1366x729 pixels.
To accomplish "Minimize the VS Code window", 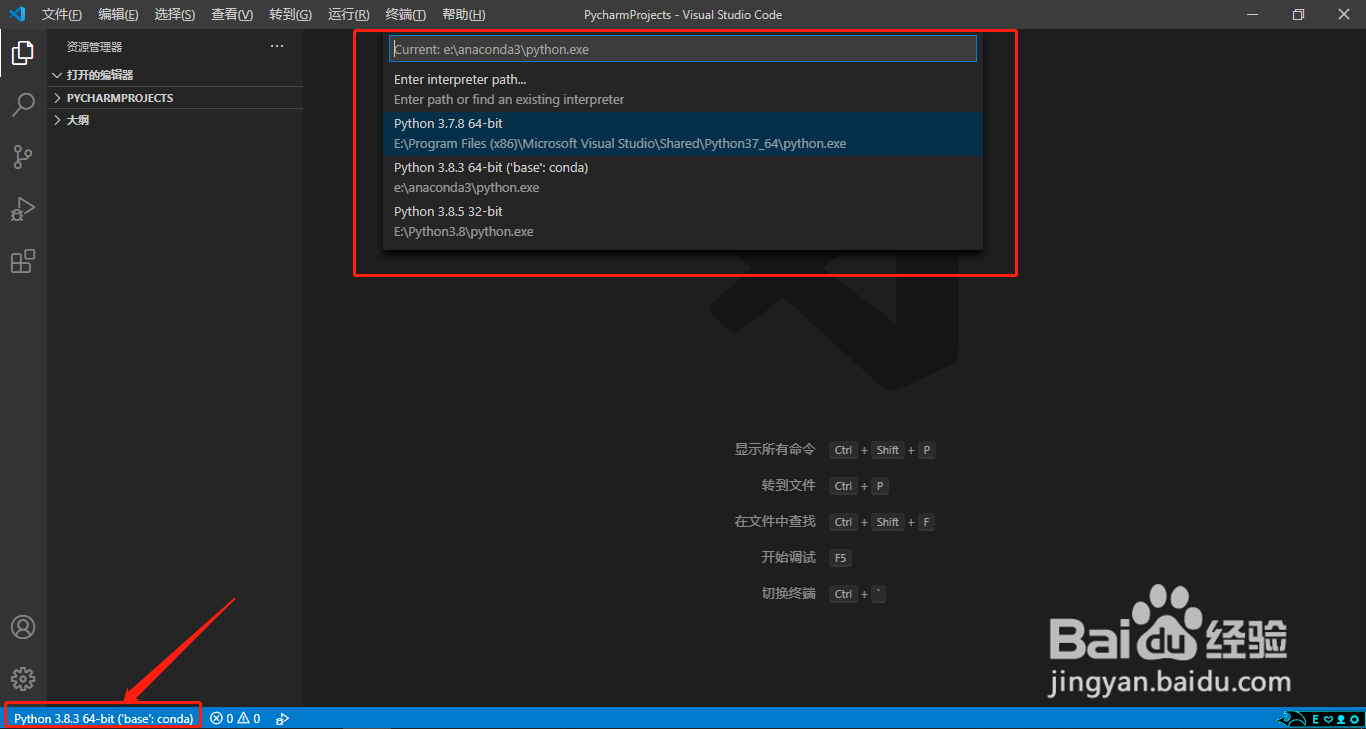I will 1252,14.
